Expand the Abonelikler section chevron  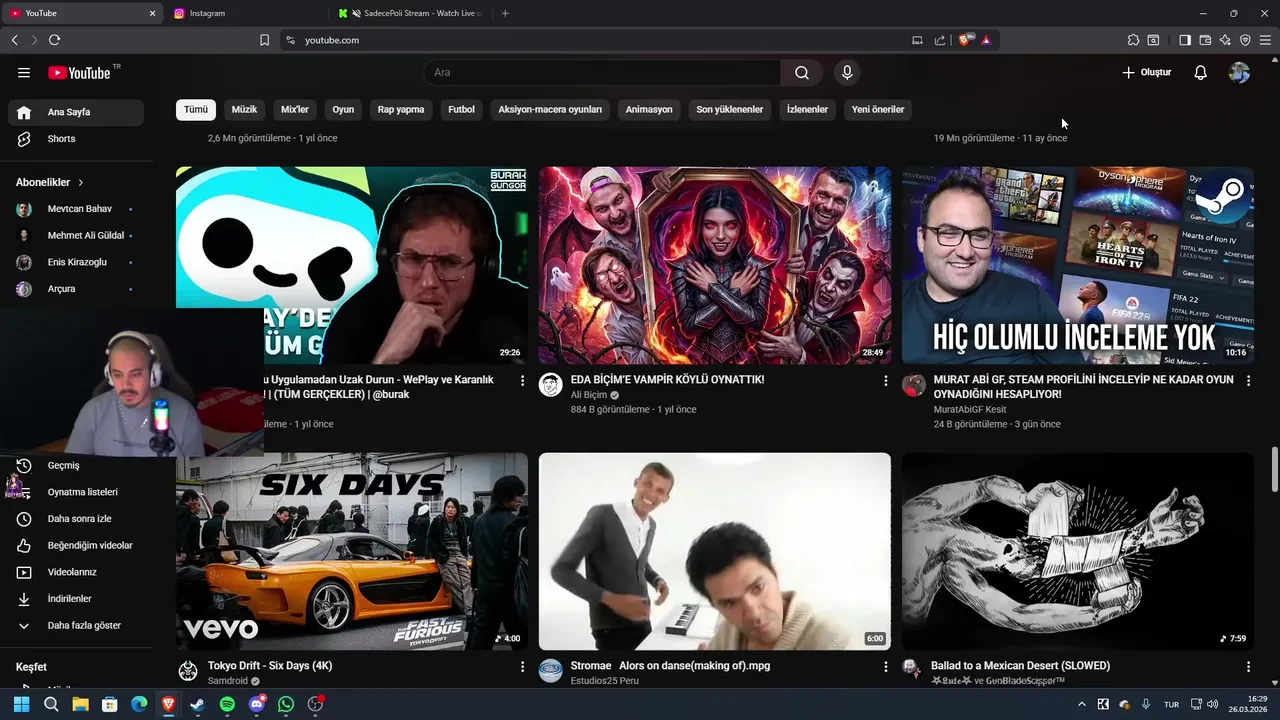(x=80, y=182)
